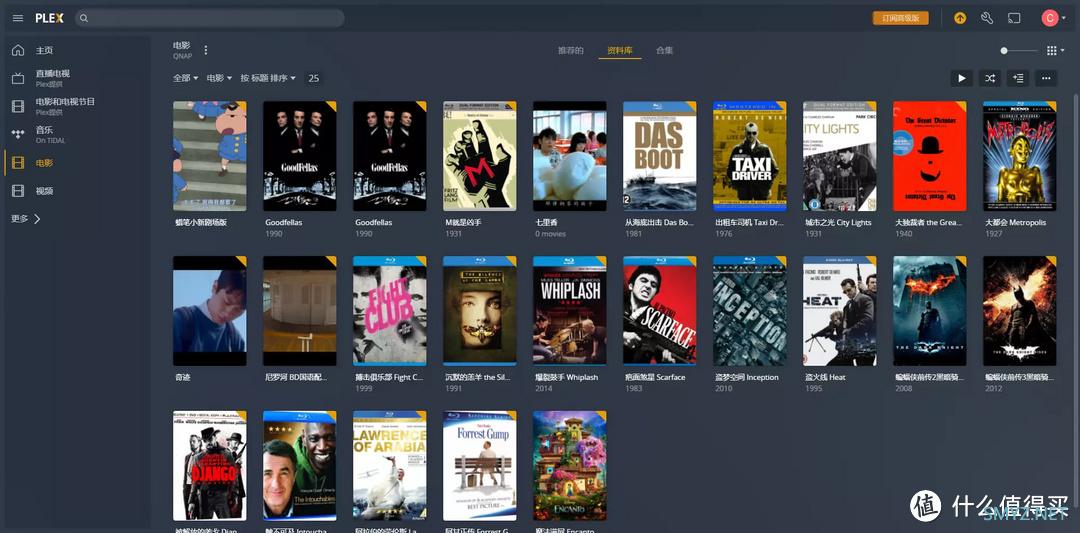This screenshot has height=533, width=1080.
Task: Open the Great Dictator poster
Action: 929,156
